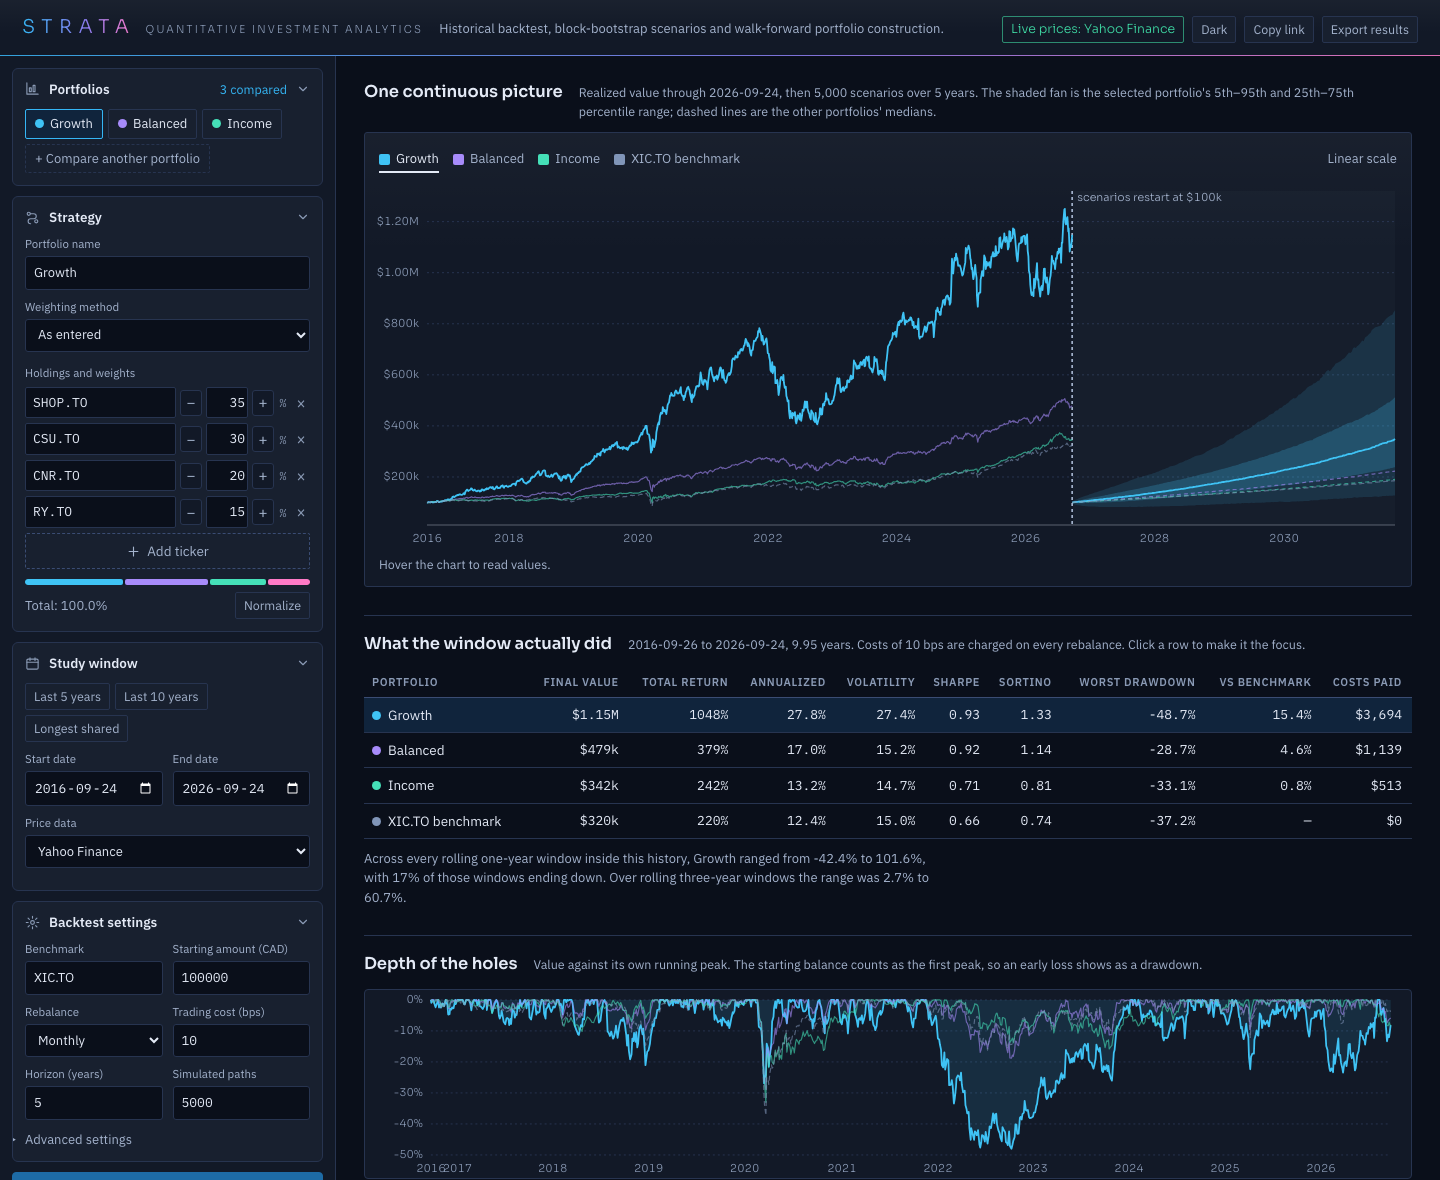Open the Price data source dropdown
Viewport: 1440px width, 1180px height.
167,852
